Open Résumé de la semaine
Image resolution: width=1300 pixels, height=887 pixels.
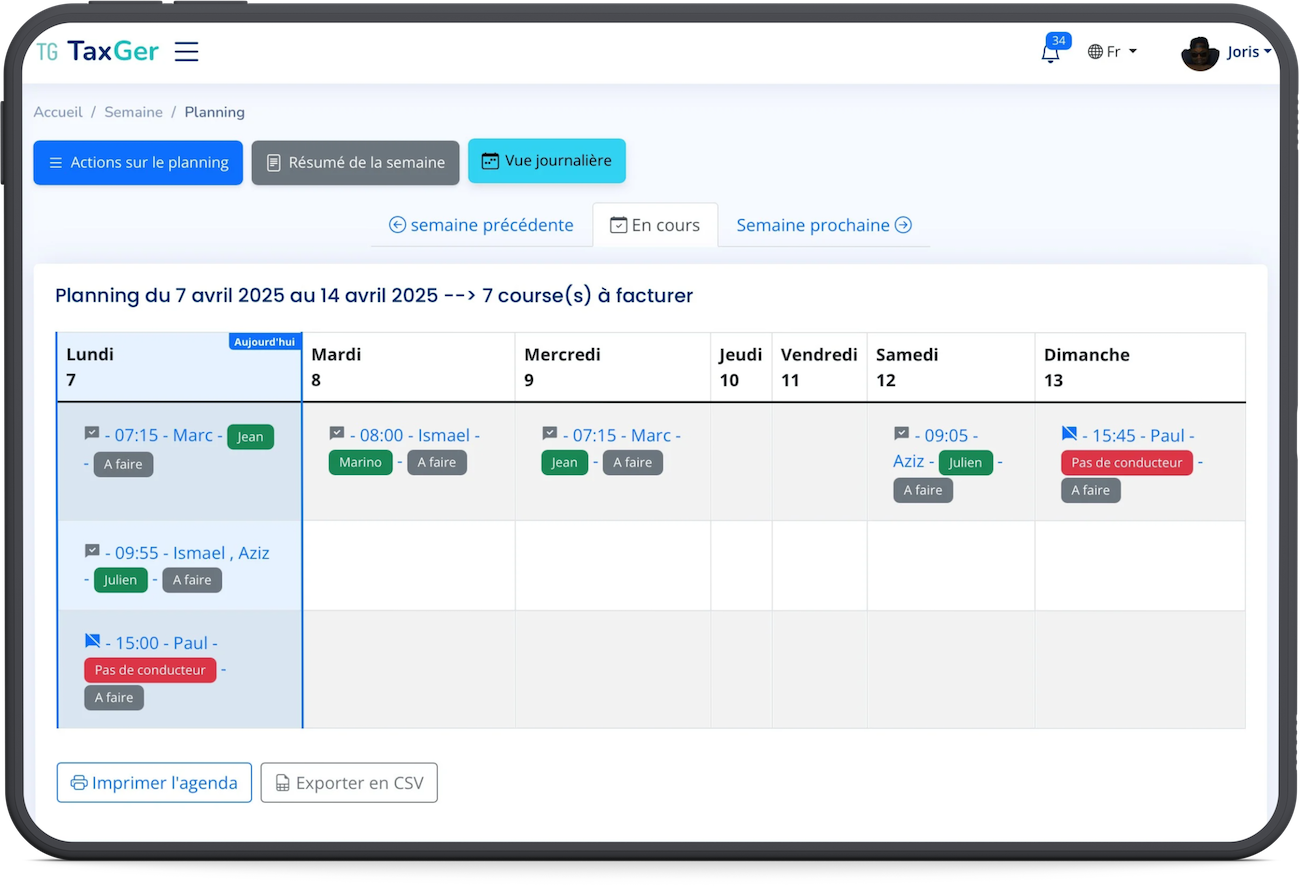pyautogui.click(x=355, y=162)
